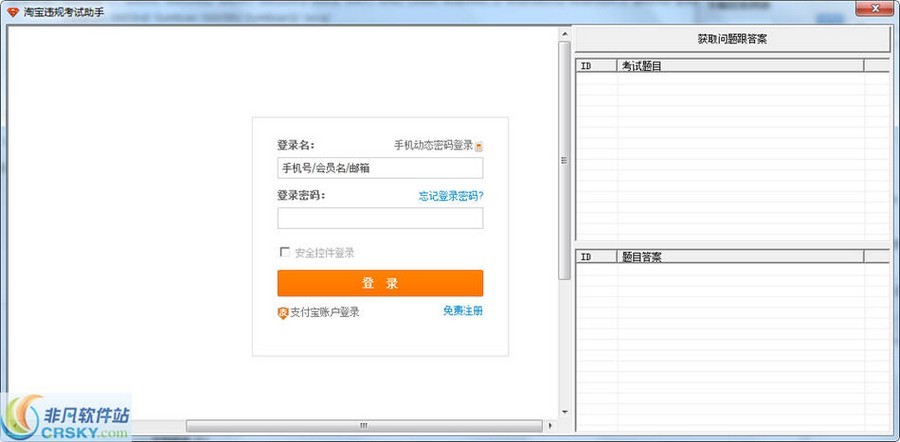Click the horizontal scrollbar thumb
Viewport: 900px width, 442px height.
click(364, 425)
